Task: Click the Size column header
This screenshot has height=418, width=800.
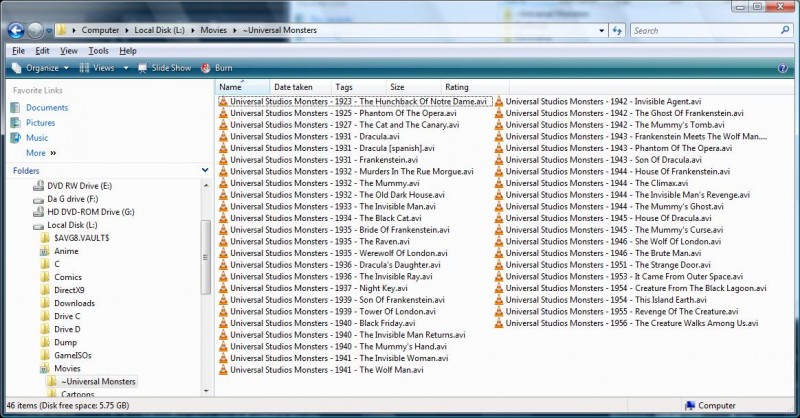Action: tap(413, 87)
